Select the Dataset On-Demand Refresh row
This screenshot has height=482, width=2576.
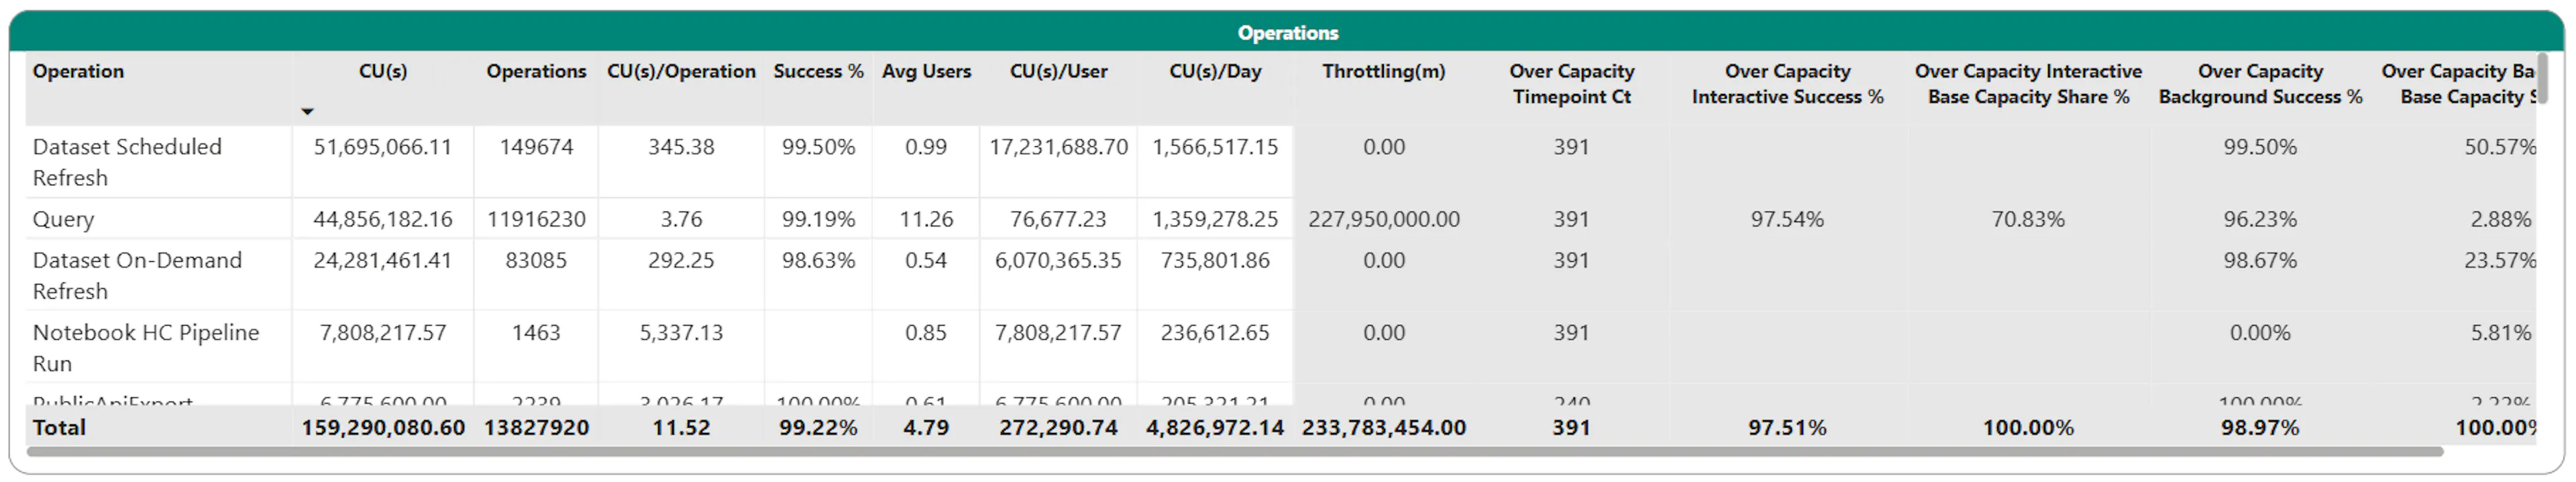(1280, 275)
